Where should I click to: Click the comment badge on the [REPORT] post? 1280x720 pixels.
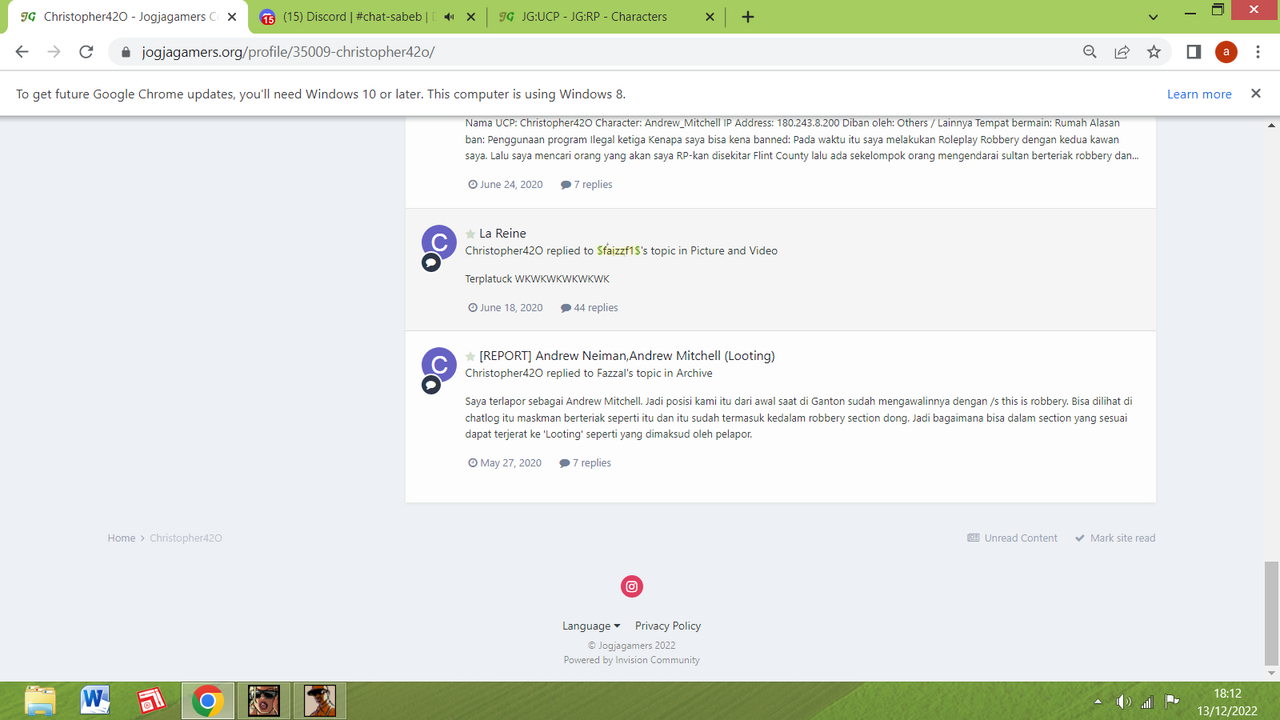[431, 385]
